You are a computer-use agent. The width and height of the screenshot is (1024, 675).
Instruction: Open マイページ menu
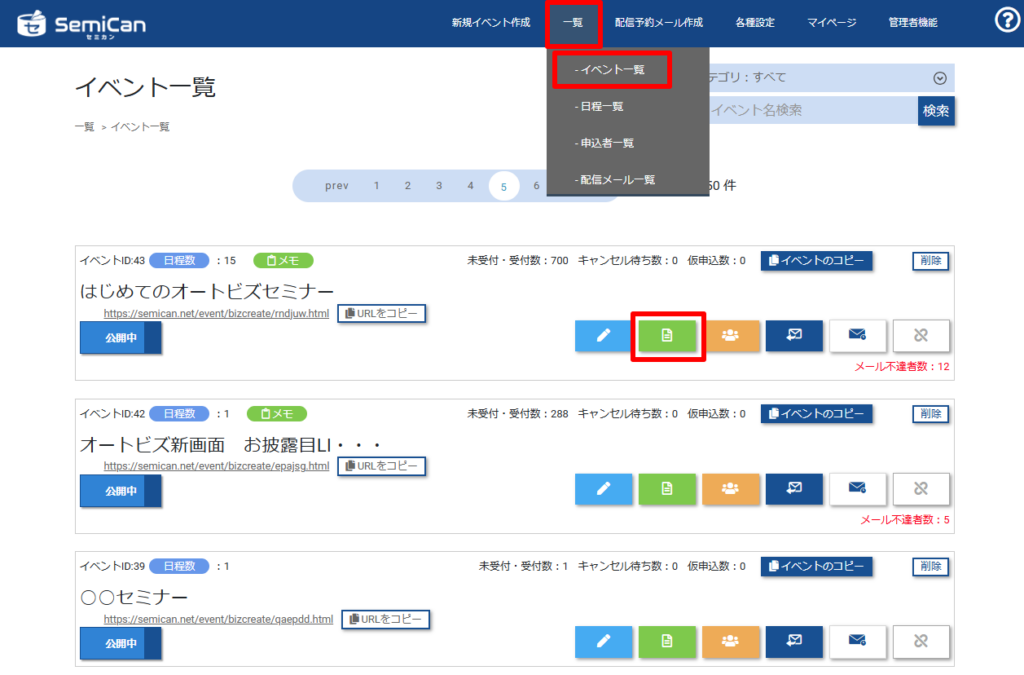831,23
